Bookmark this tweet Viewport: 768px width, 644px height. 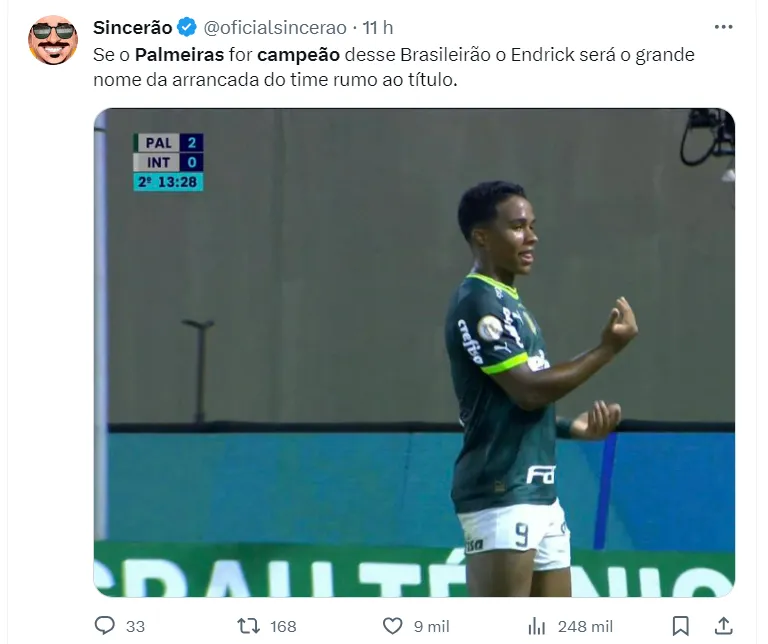click(680, 626)
